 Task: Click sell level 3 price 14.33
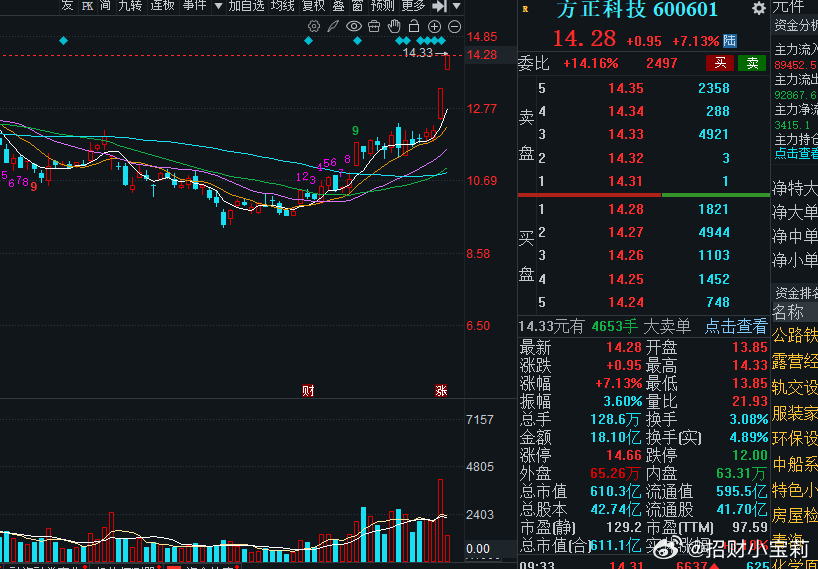click(625, 134)
